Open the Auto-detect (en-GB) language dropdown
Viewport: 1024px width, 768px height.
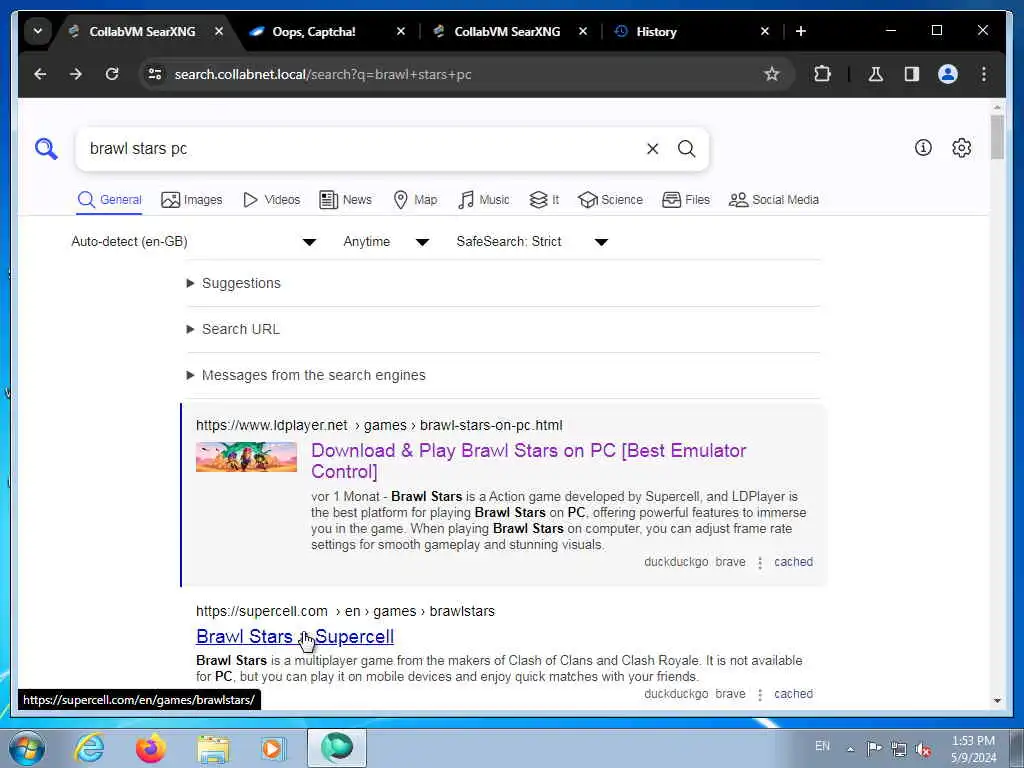(x=193, y=242)
